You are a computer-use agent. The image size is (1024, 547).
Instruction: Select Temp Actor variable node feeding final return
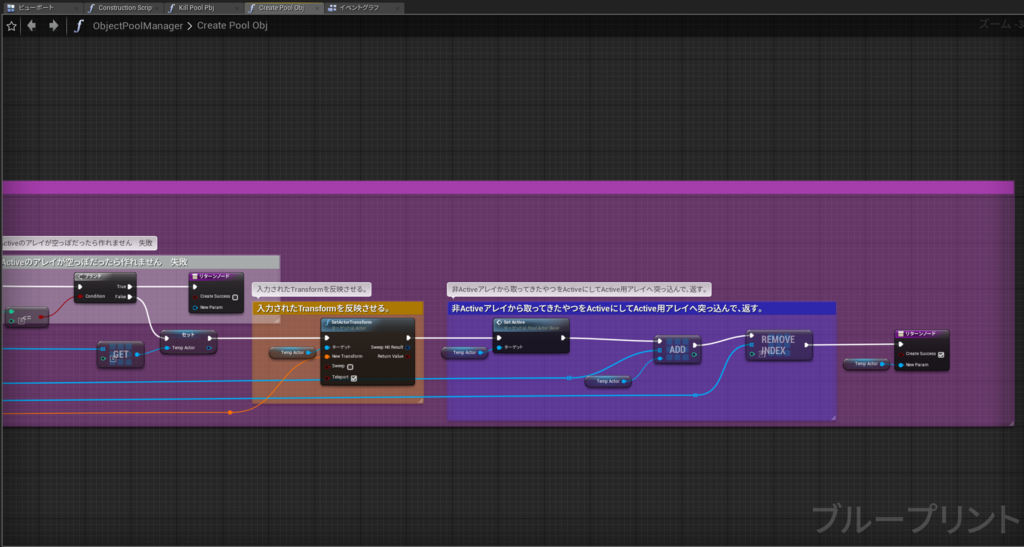point(866,364)
